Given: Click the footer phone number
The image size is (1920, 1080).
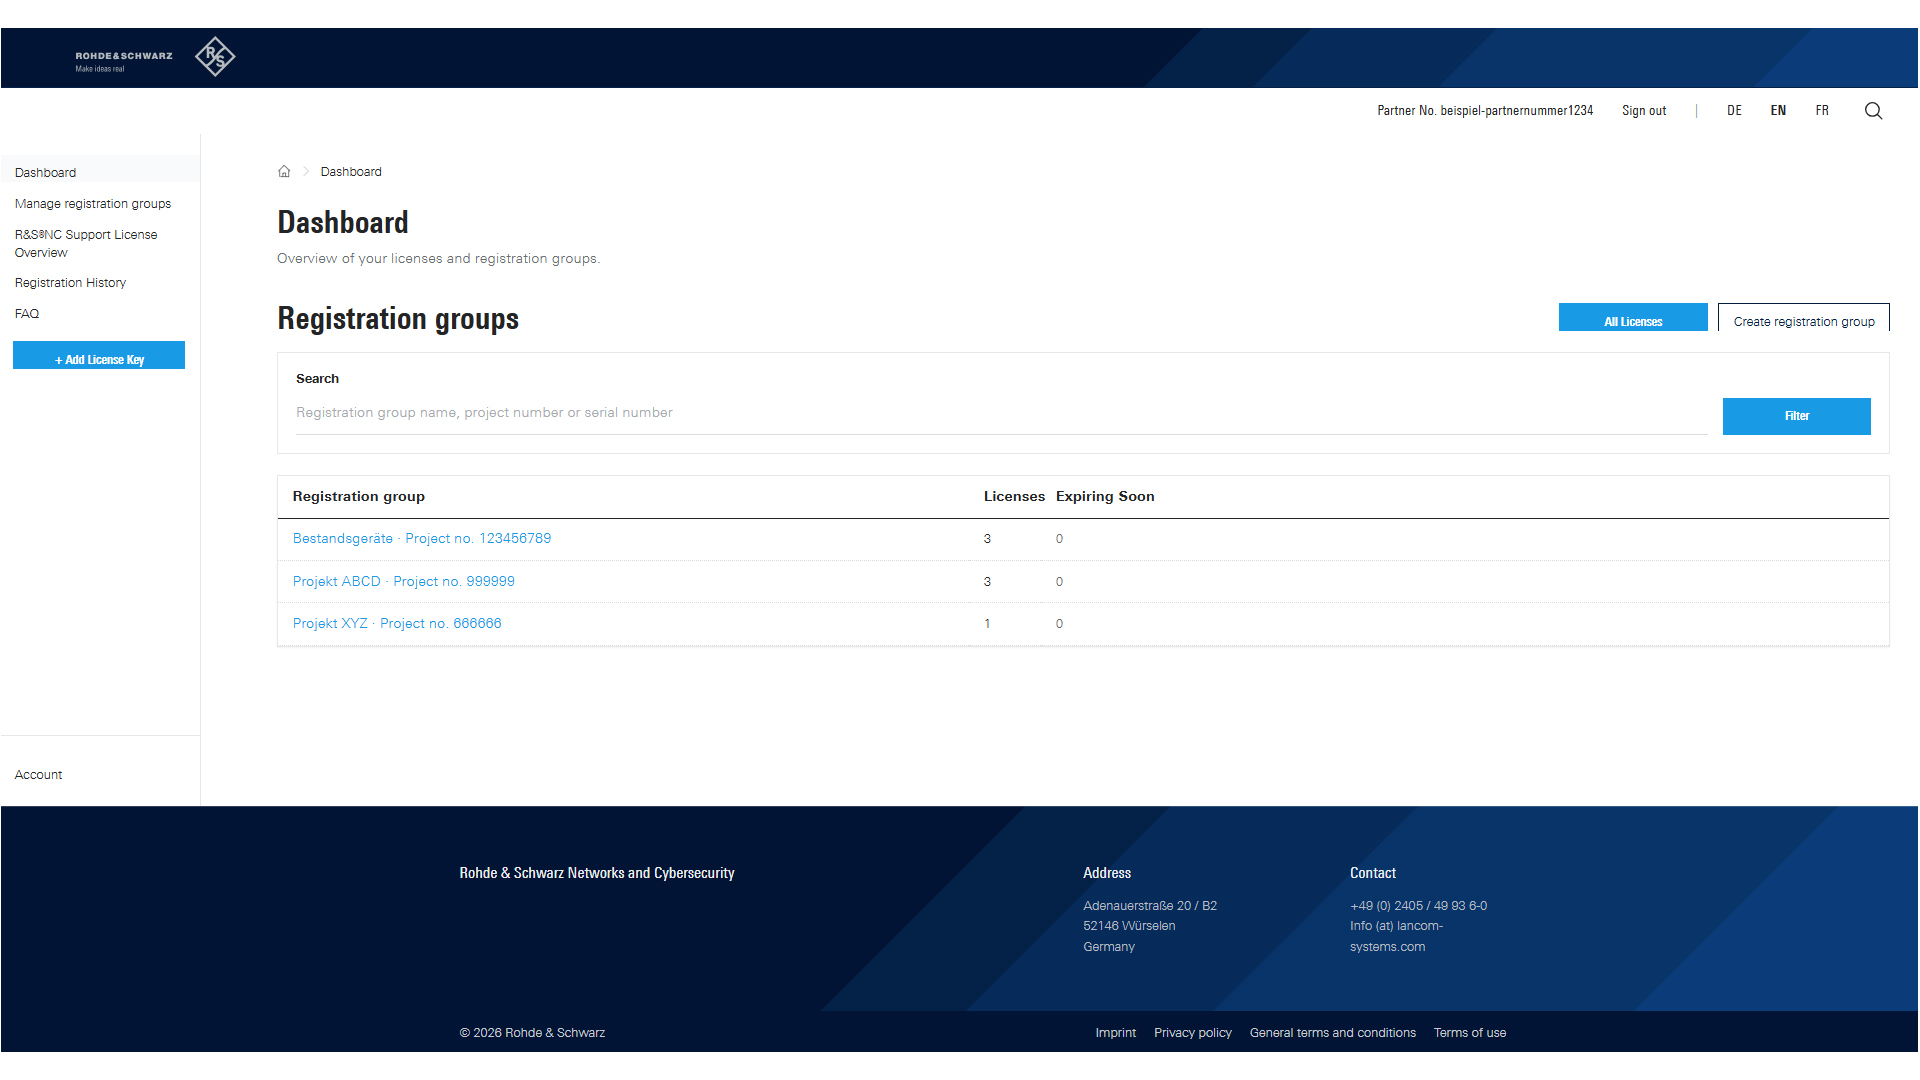Looking at the screenshot, I should (1418, 906).
